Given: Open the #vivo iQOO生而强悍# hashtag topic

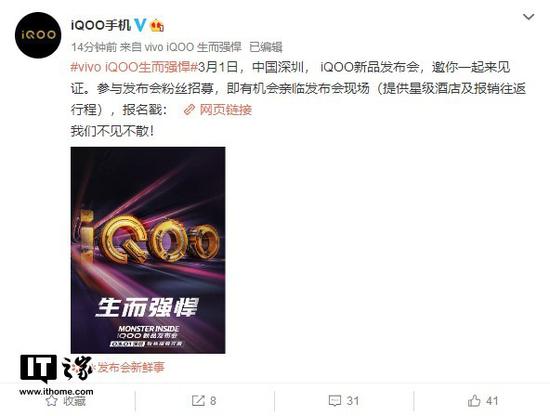Looking at the screenshot, I should (x=135, y=67).
